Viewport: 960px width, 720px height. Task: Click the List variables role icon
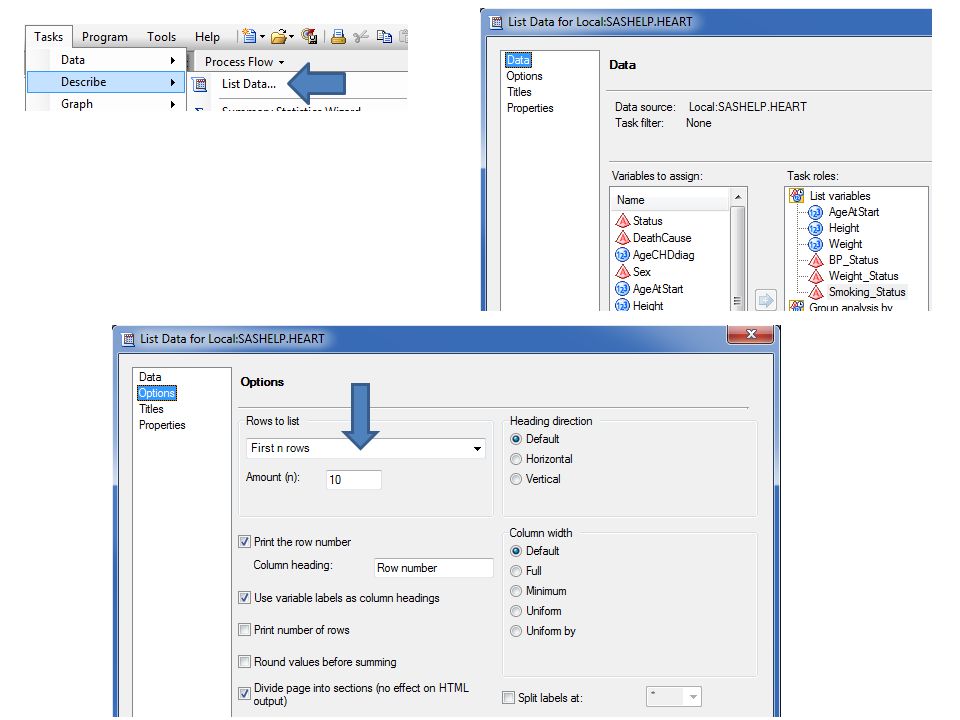(x=797, y=195)
